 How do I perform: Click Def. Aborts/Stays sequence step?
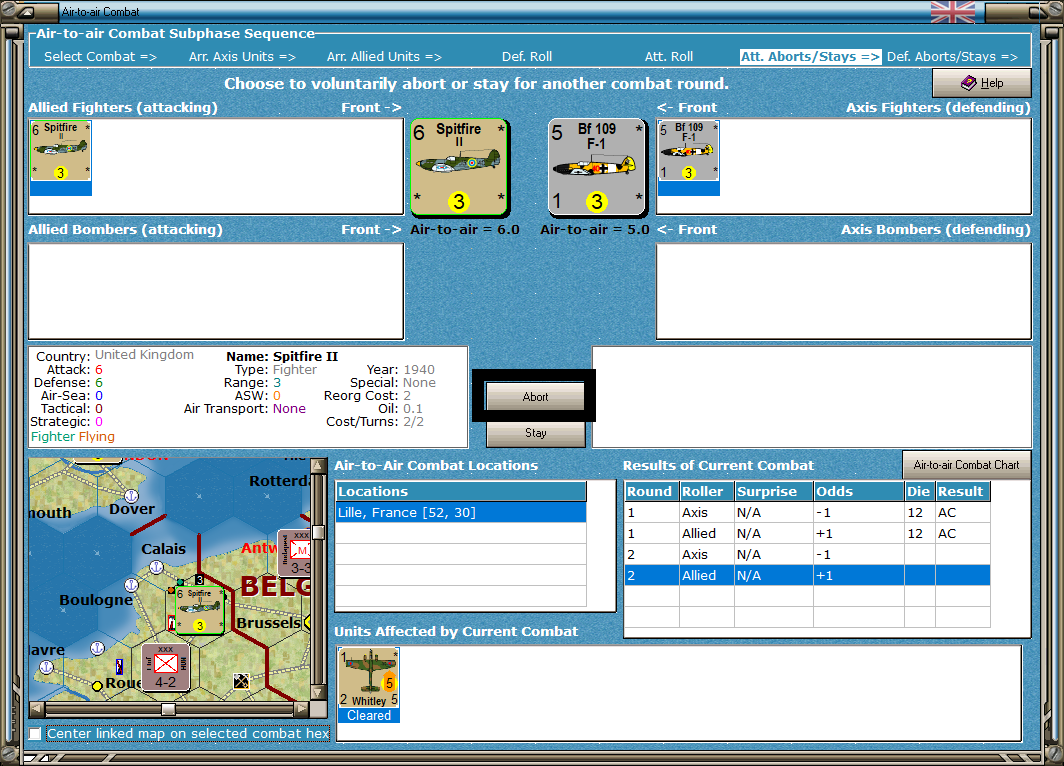point(952,57)
